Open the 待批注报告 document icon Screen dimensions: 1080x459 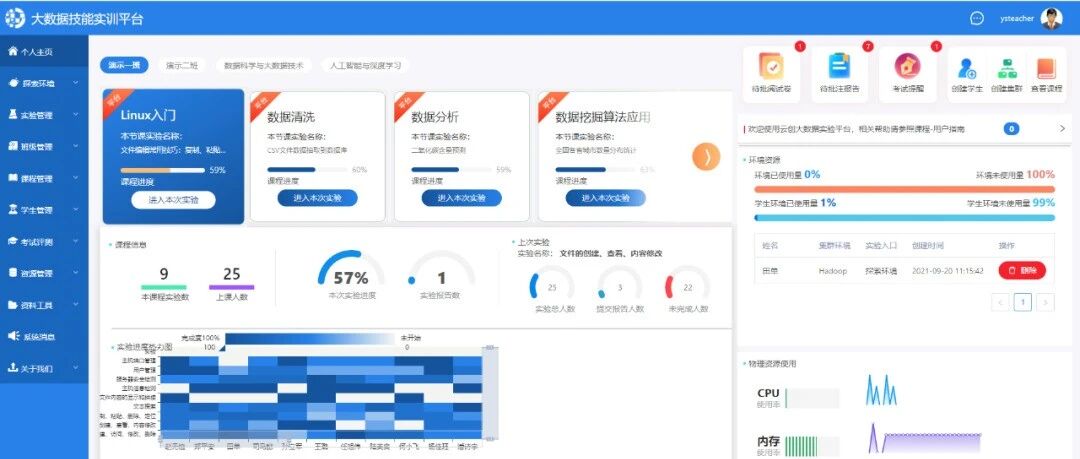pos(839,66)
